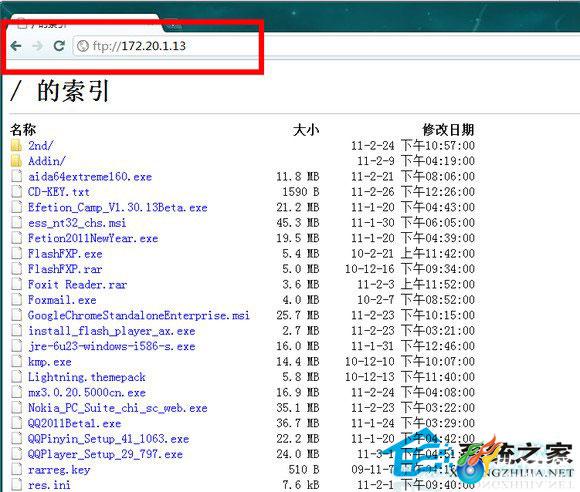This screenshot has height=492, width=580.
Task: Click the date 10-12-16 下午09:34:00
Action: coord(409,269)
